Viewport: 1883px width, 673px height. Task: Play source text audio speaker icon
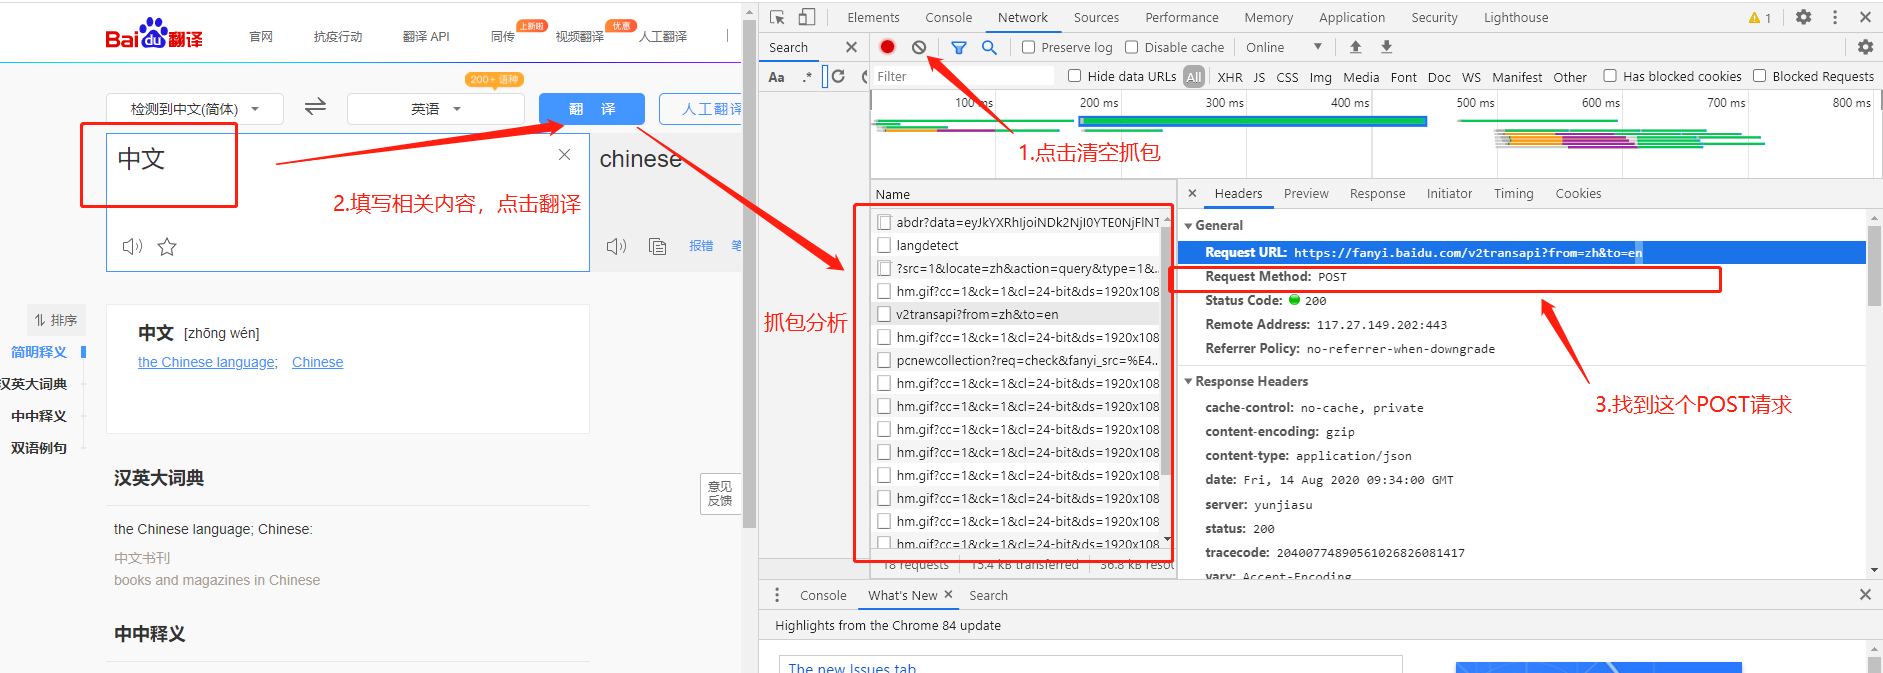(132, 246)
